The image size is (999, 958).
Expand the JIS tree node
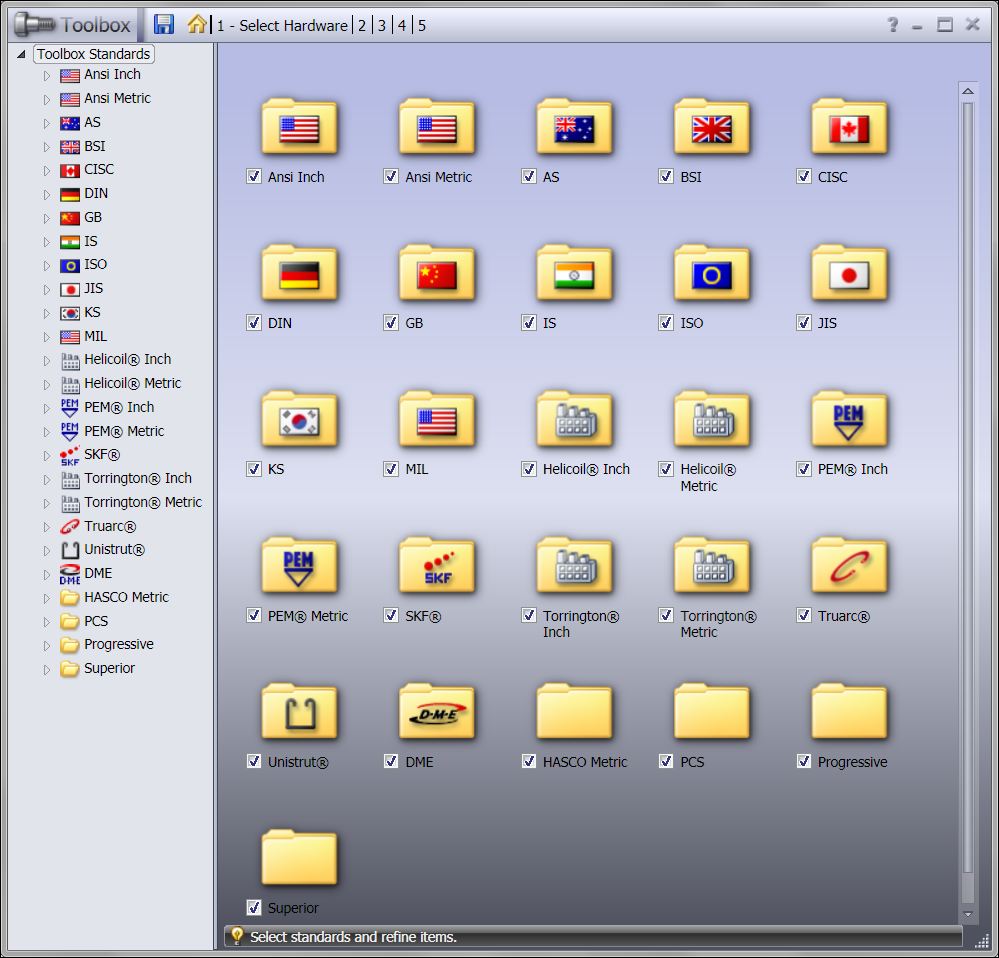pyautogui.click(x=47, y=289)
